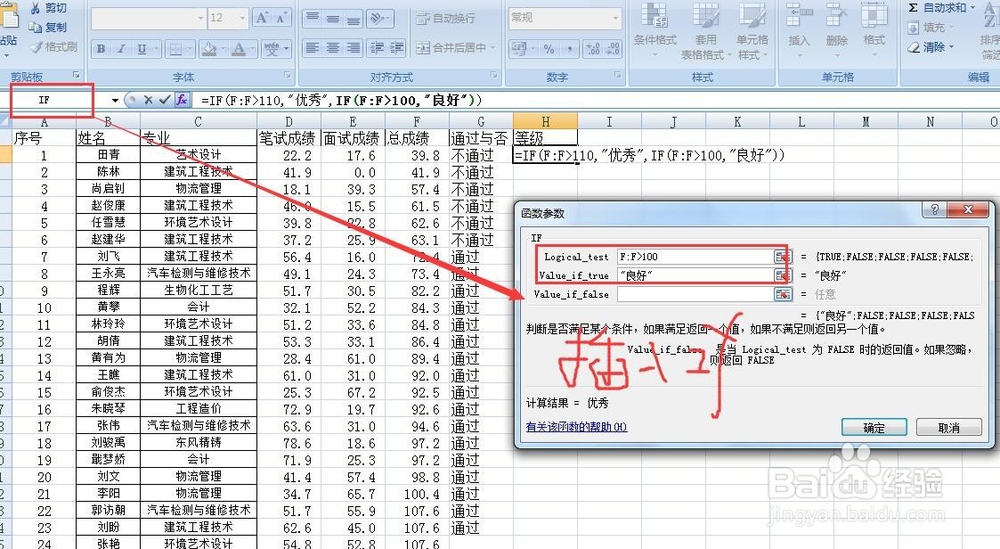
Task: Open Cell Styles (单元格样式)
Action: click(x=752, y=31)
